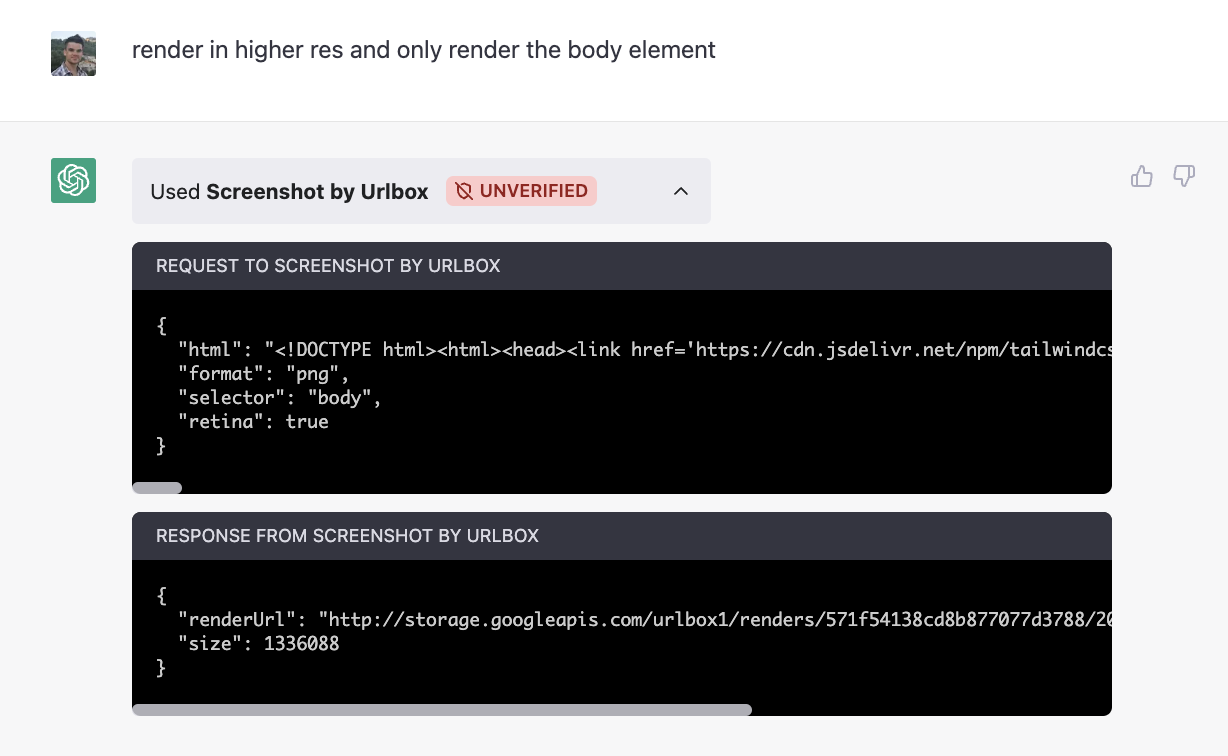Select the UNVERIFIED plugin badge
The width and height of the screenshot is (1228, 756).
(x=521, y=191)
